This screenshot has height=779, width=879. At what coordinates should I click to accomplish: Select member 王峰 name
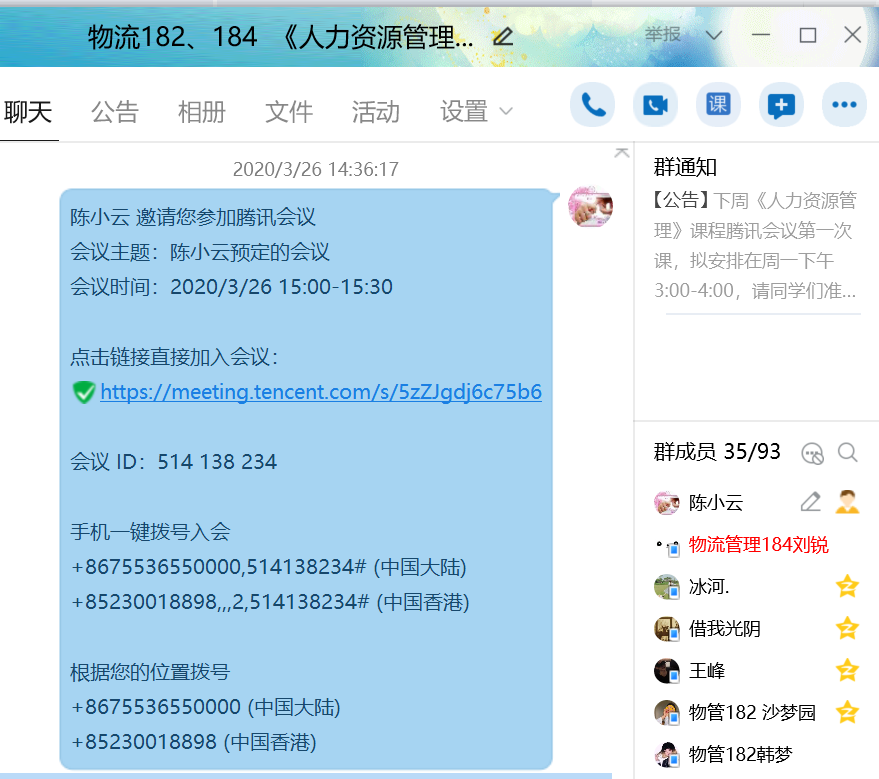tap(707, 670)
